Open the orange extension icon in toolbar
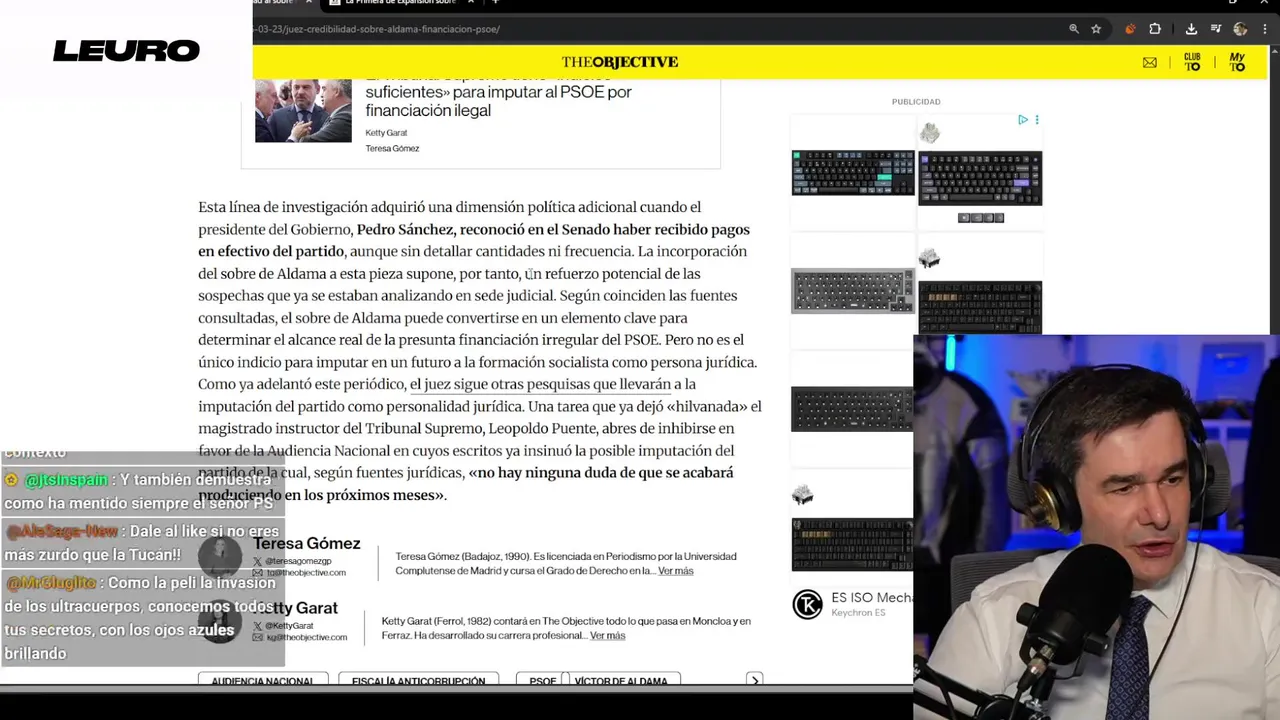 click(1130, 29)
